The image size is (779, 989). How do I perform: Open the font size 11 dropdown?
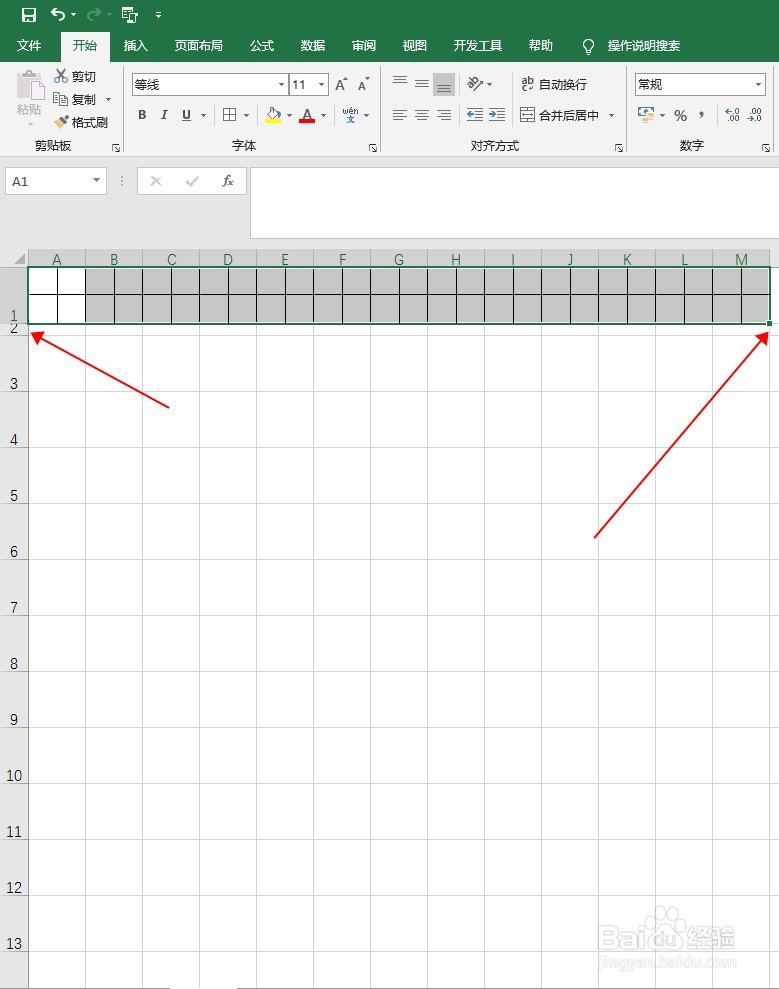pyautogui.click(x=322, y=85)
